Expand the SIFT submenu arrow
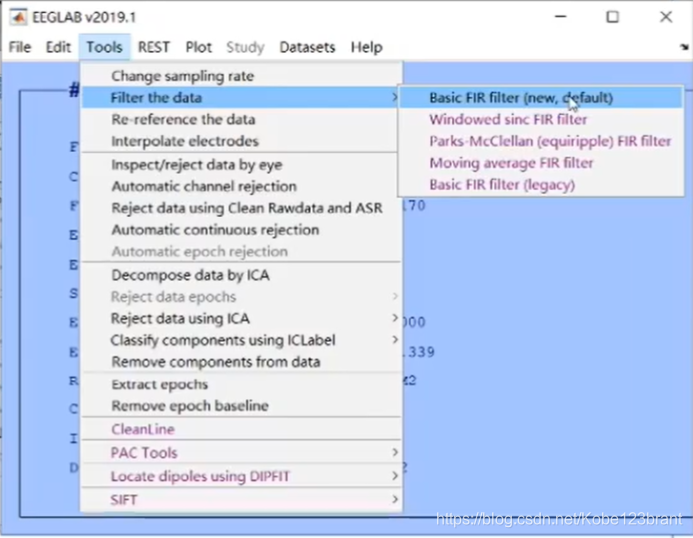The width and height of the screenshot is (693, 538). [394, 500]
